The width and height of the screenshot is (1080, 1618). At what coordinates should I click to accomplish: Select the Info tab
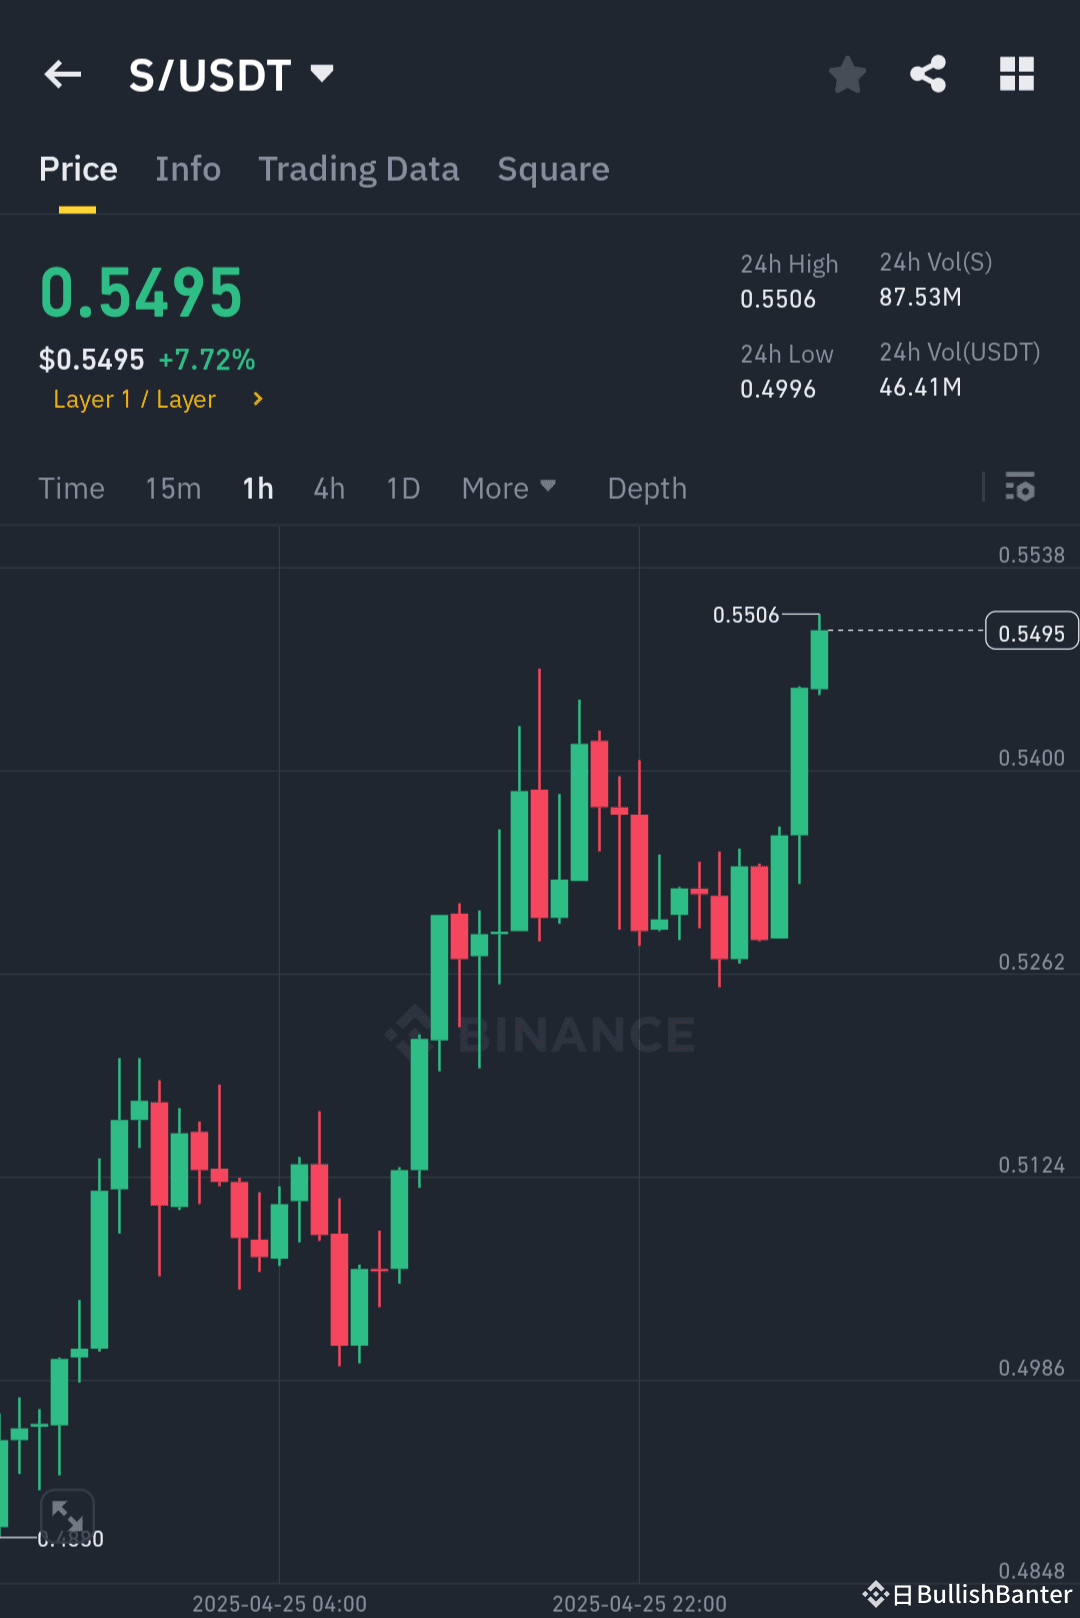pyautogui.click(x=188, y=169)
